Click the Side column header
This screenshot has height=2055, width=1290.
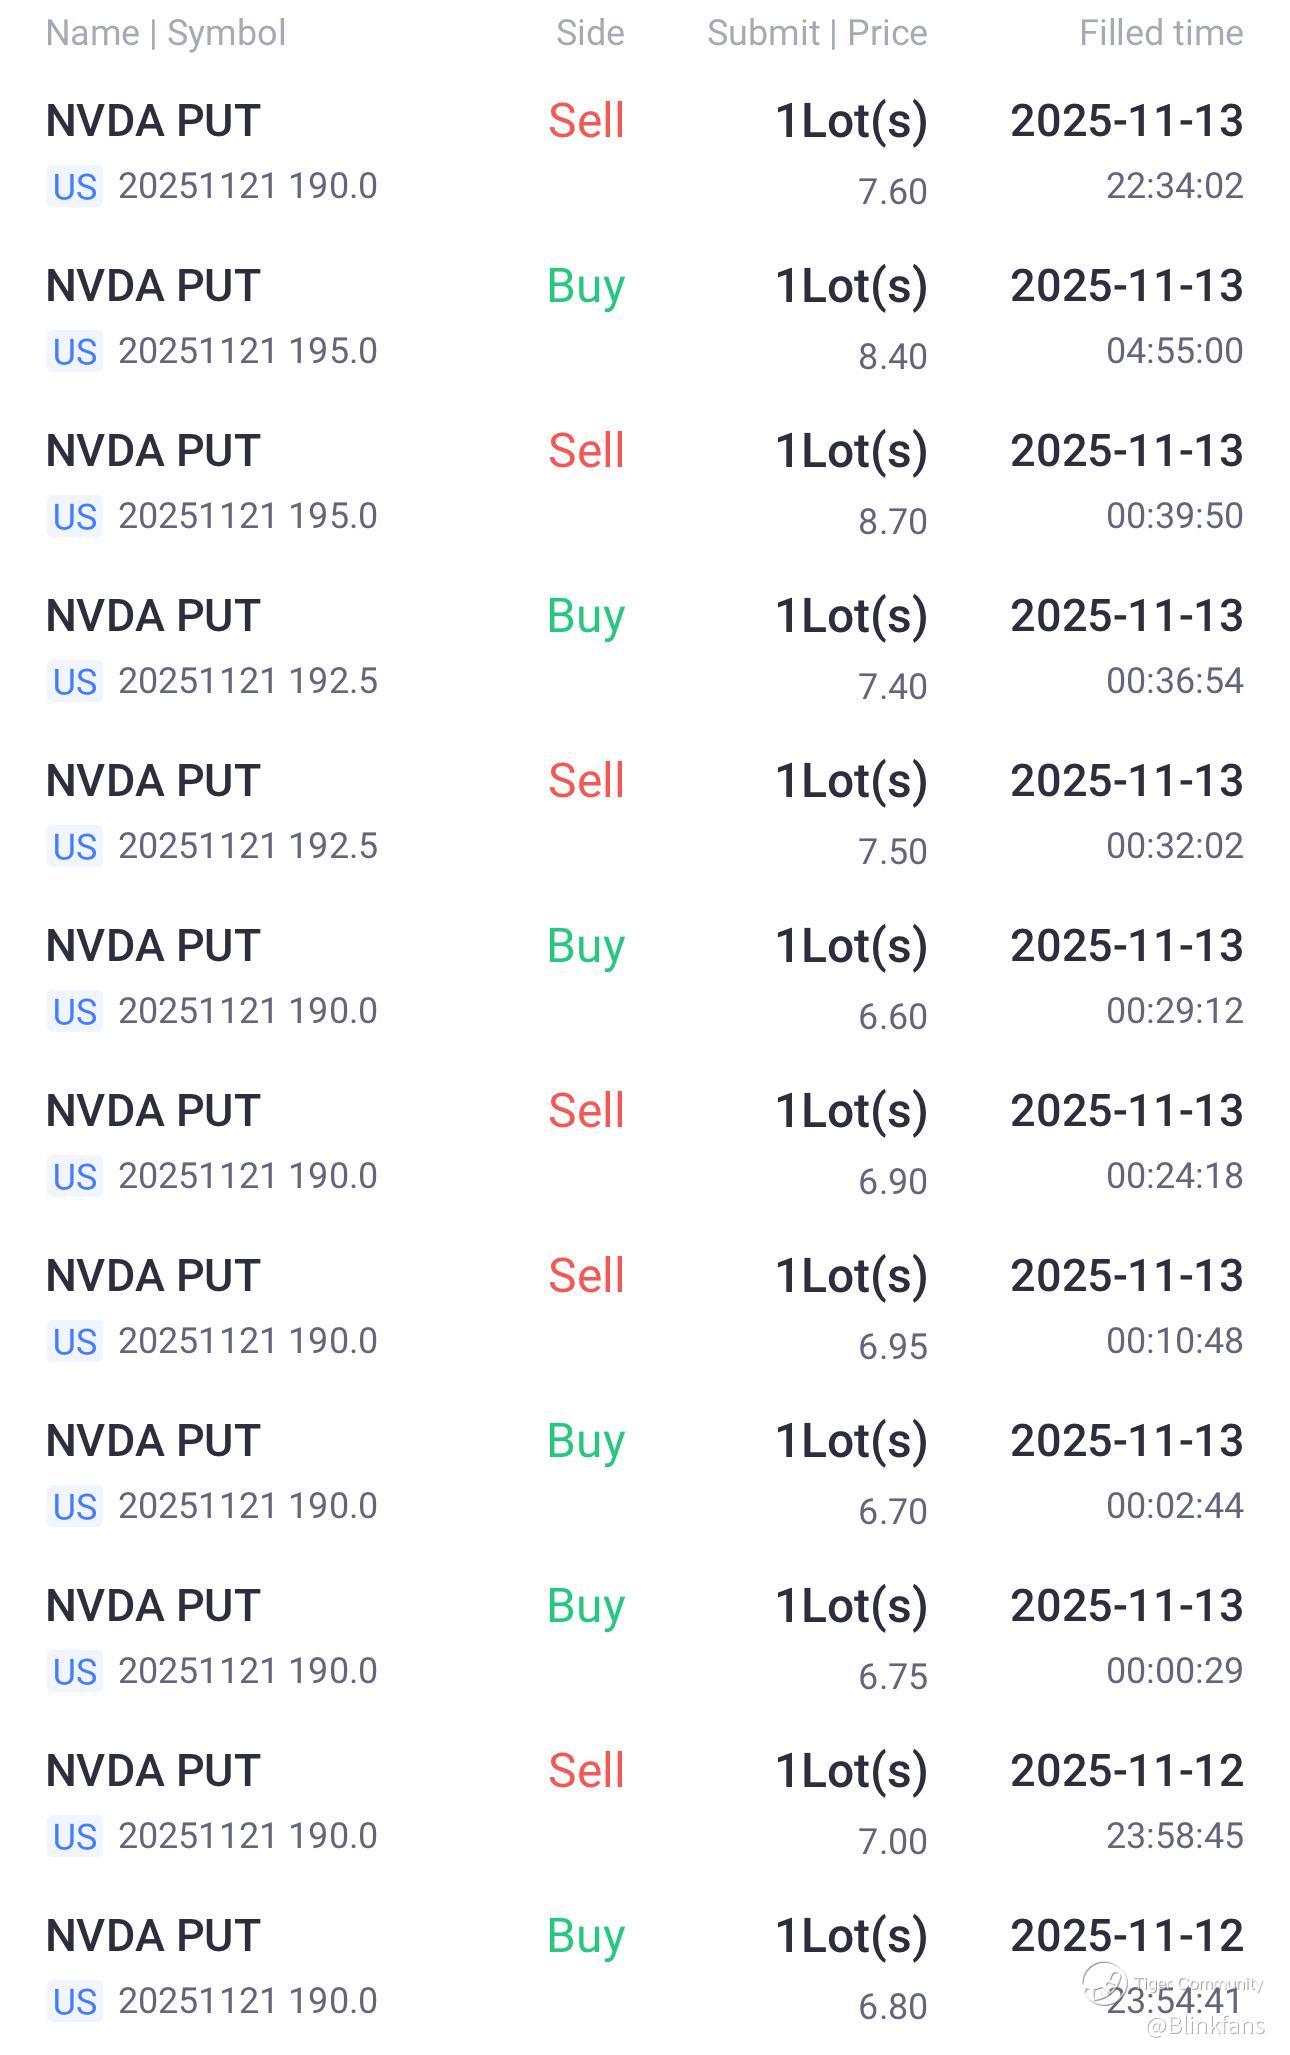[590, 33]
